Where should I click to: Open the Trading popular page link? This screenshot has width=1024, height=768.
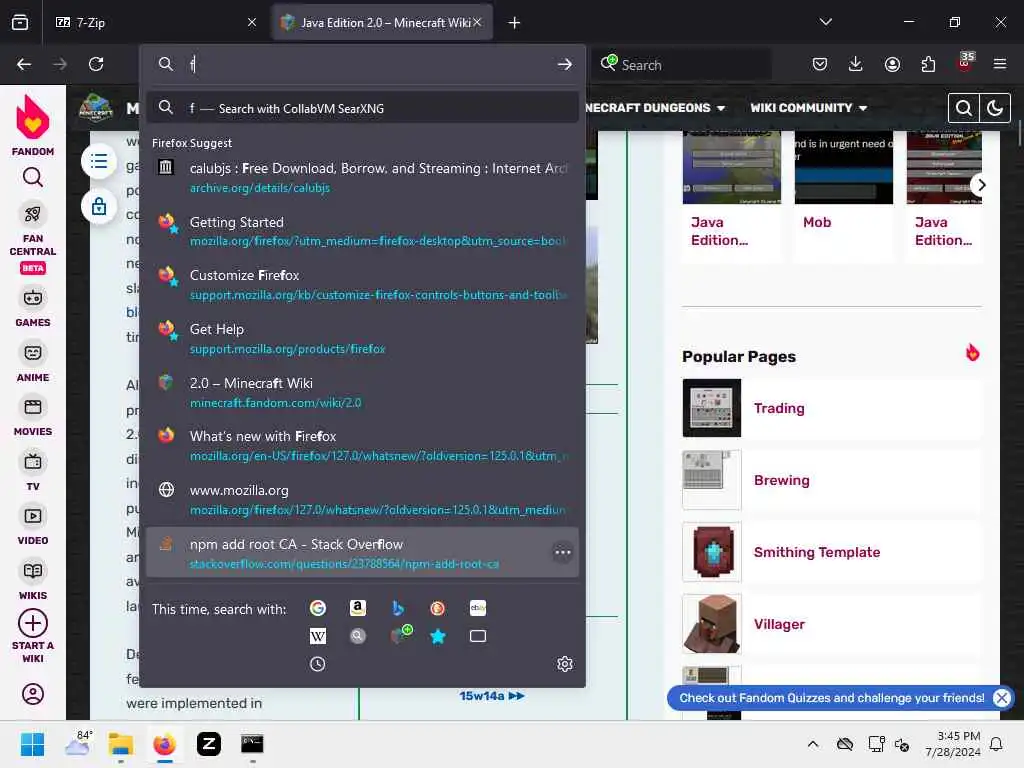pyautogui.click(x=778, y=408)
